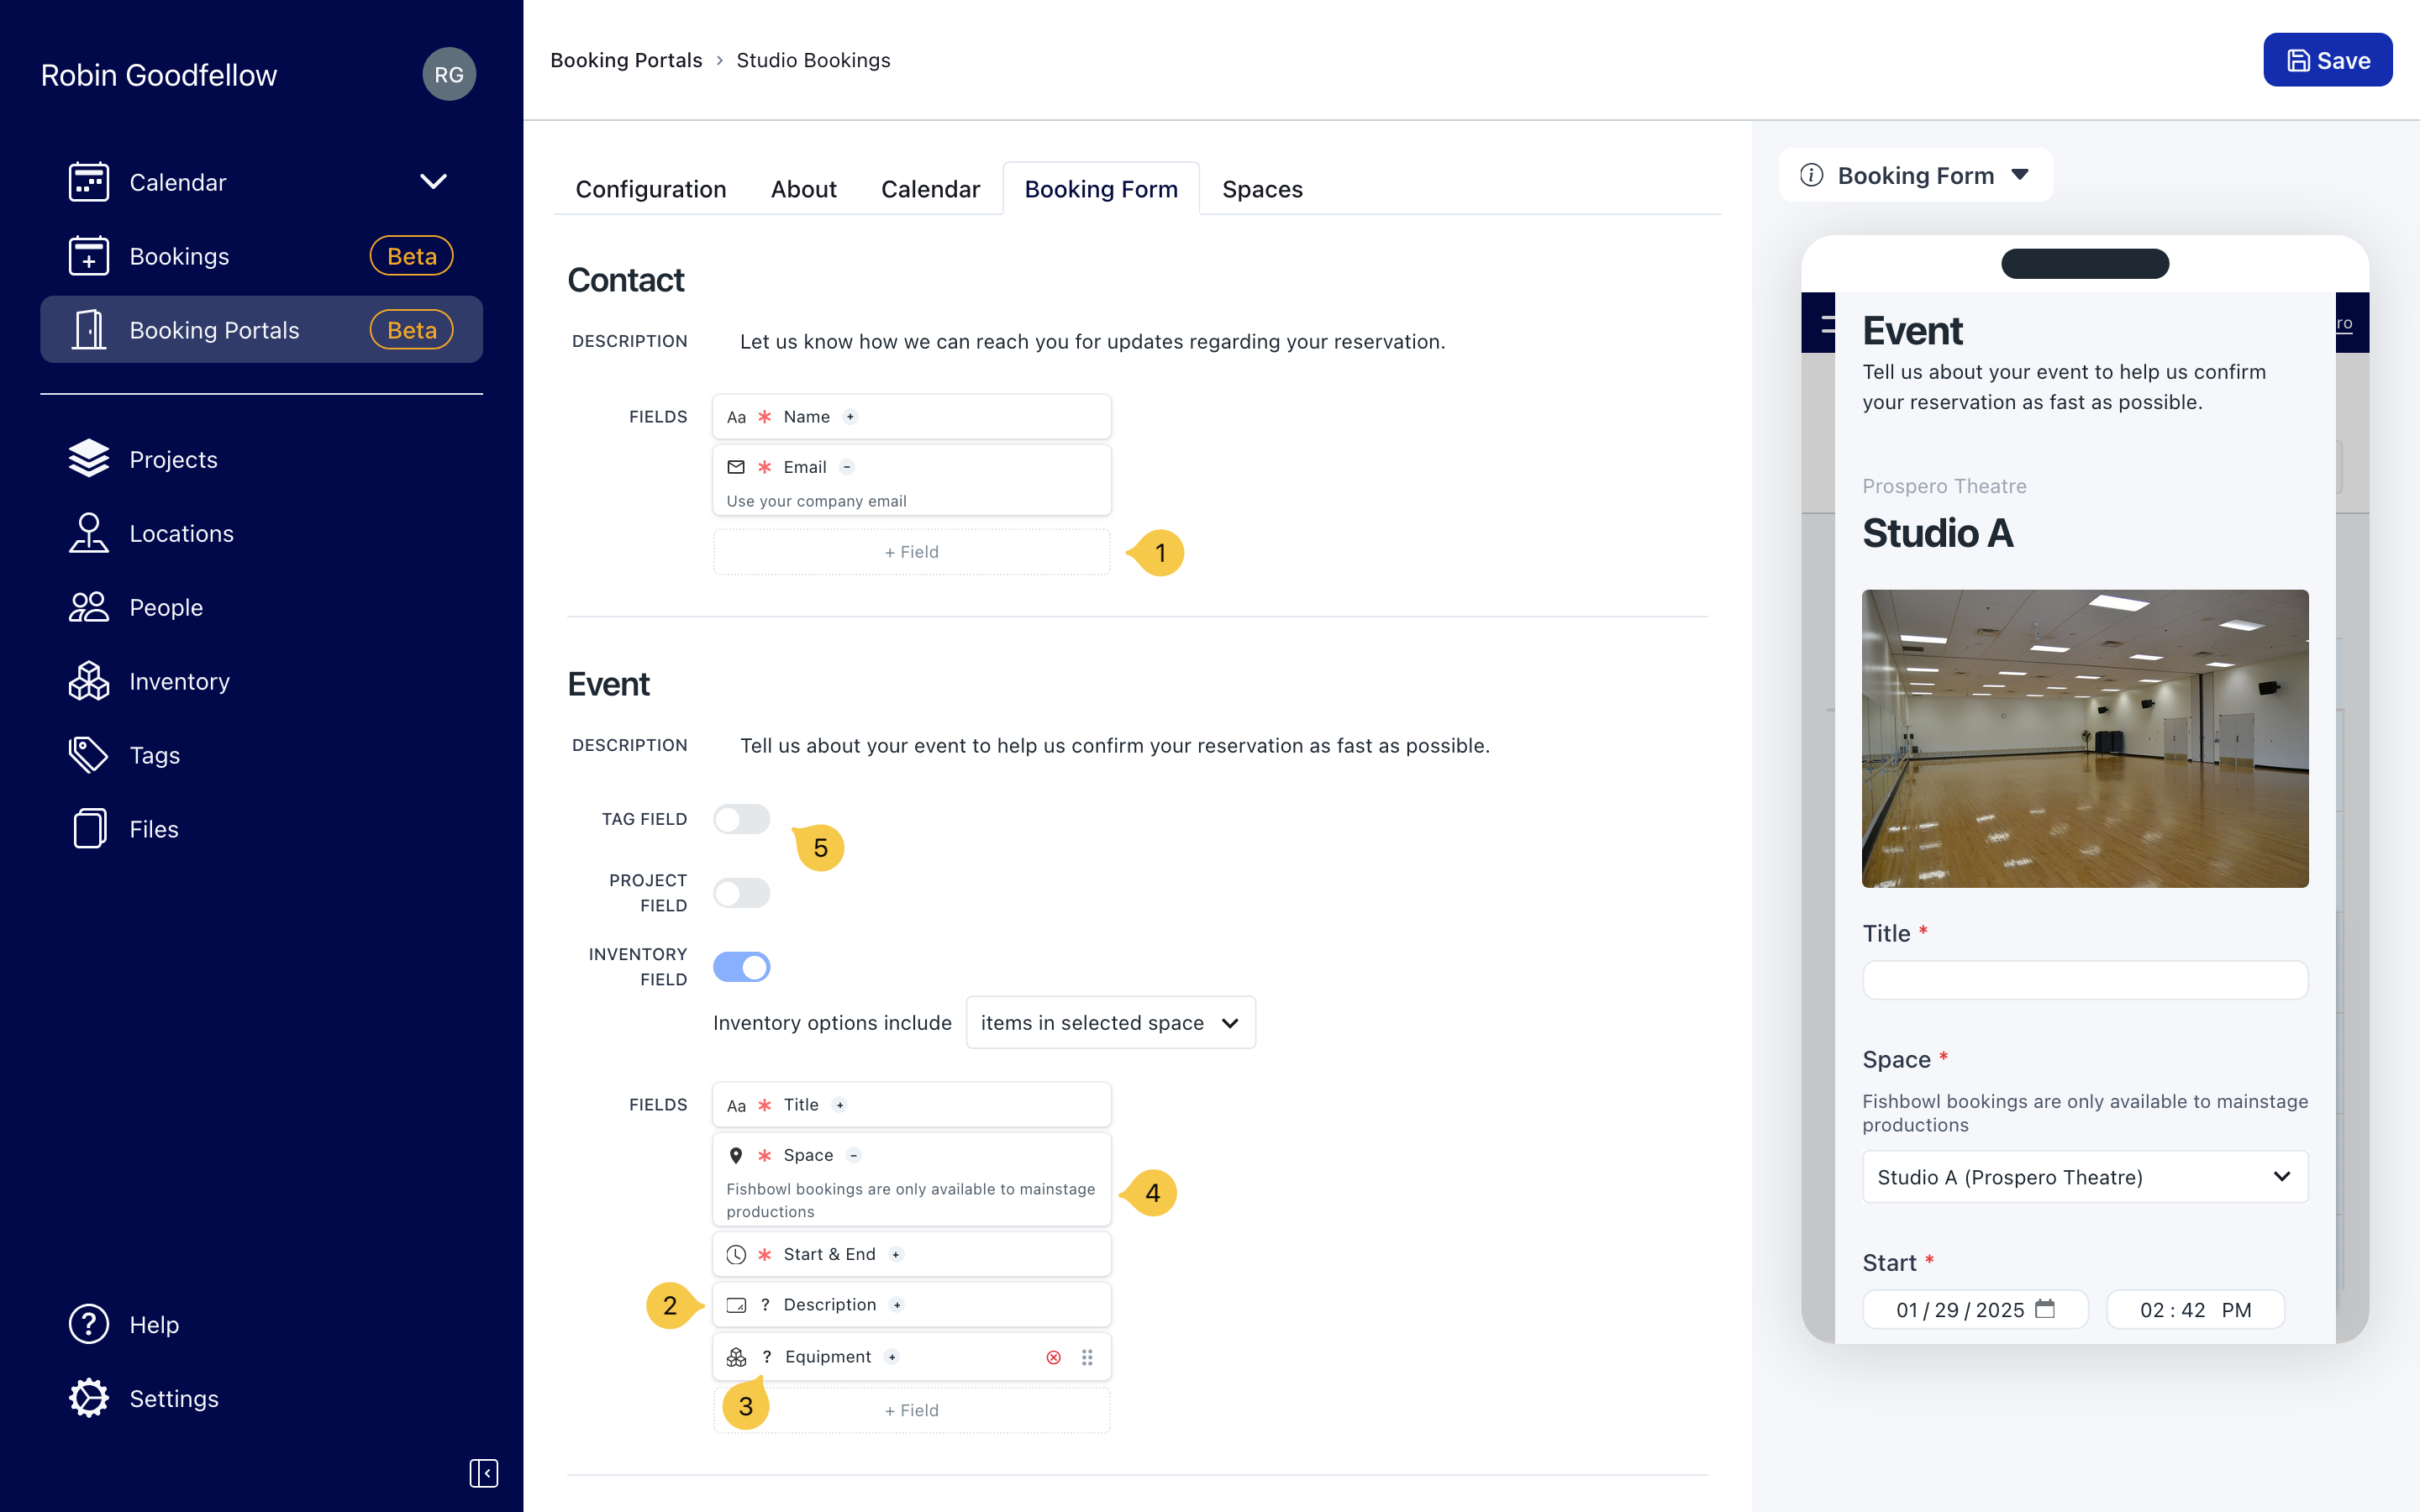Expand the Calendar sidebar chevron
This screenshot has height=1512, width=2420.
tap(433, 181)
